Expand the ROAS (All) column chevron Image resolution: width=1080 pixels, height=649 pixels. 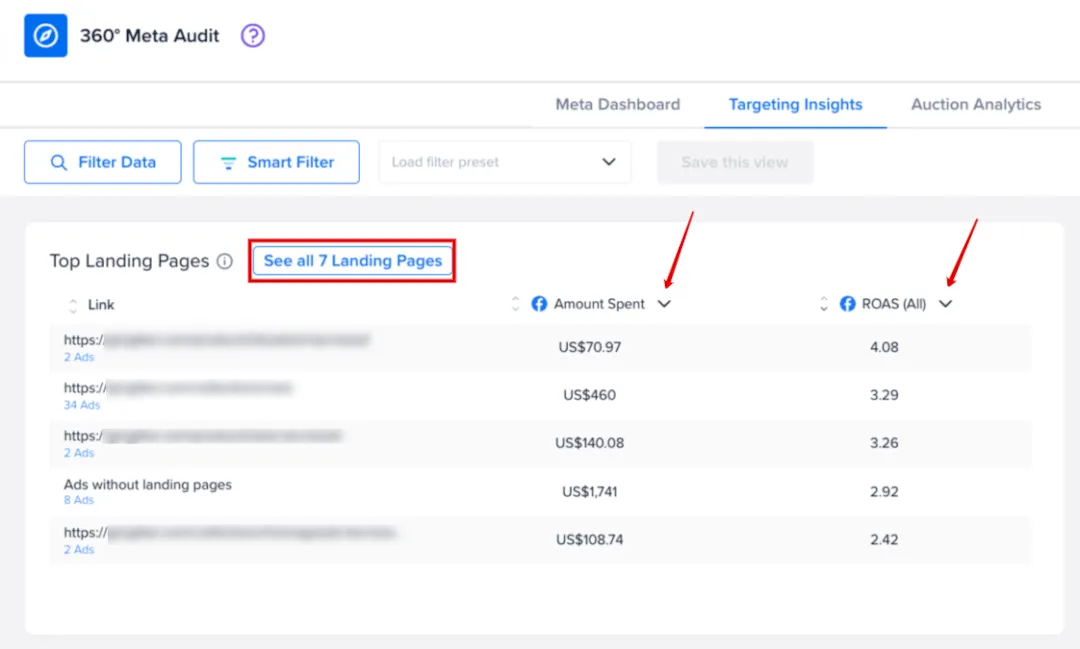point(946,304)
